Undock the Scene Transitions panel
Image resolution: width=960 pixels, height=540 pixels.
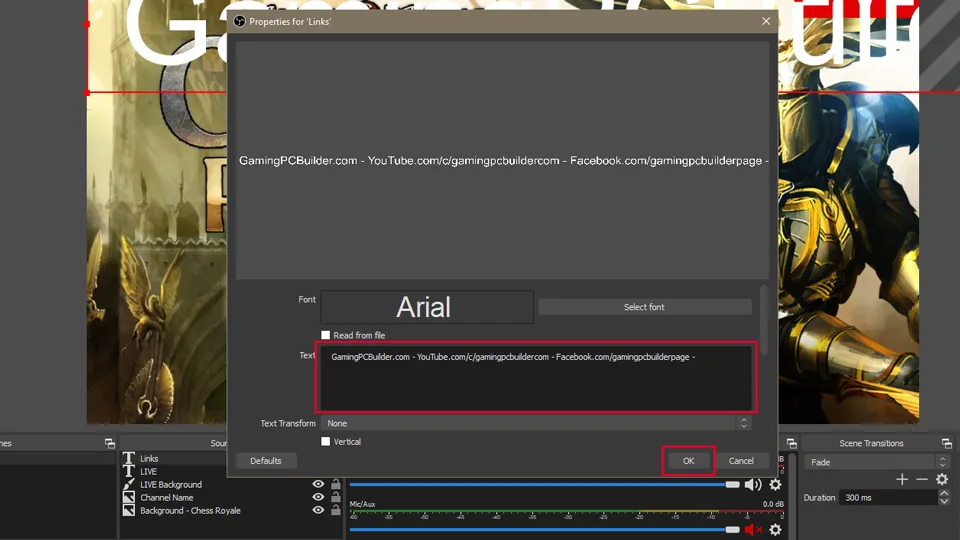[947, 443]
